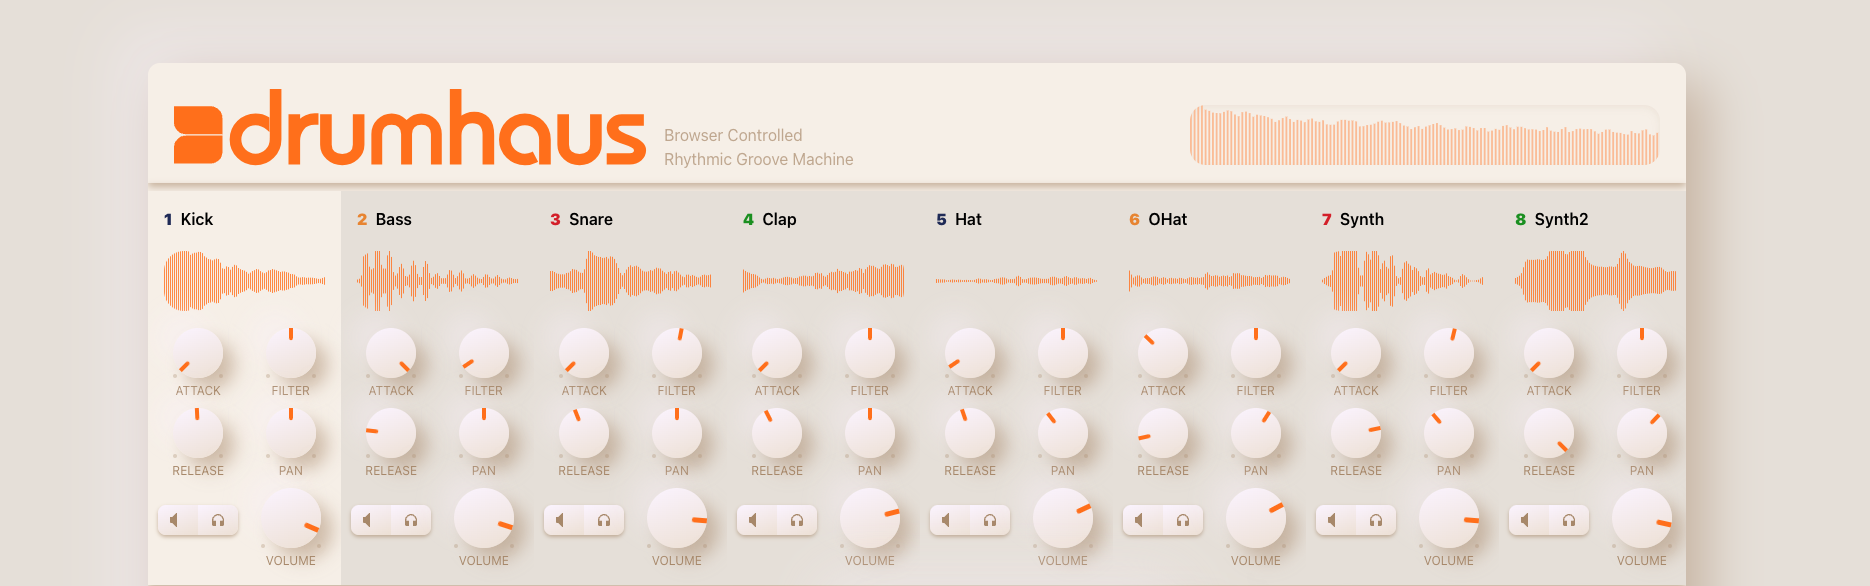Solo the Hat track headphones icon
The image size is (1870, 586).
point(990,520)
